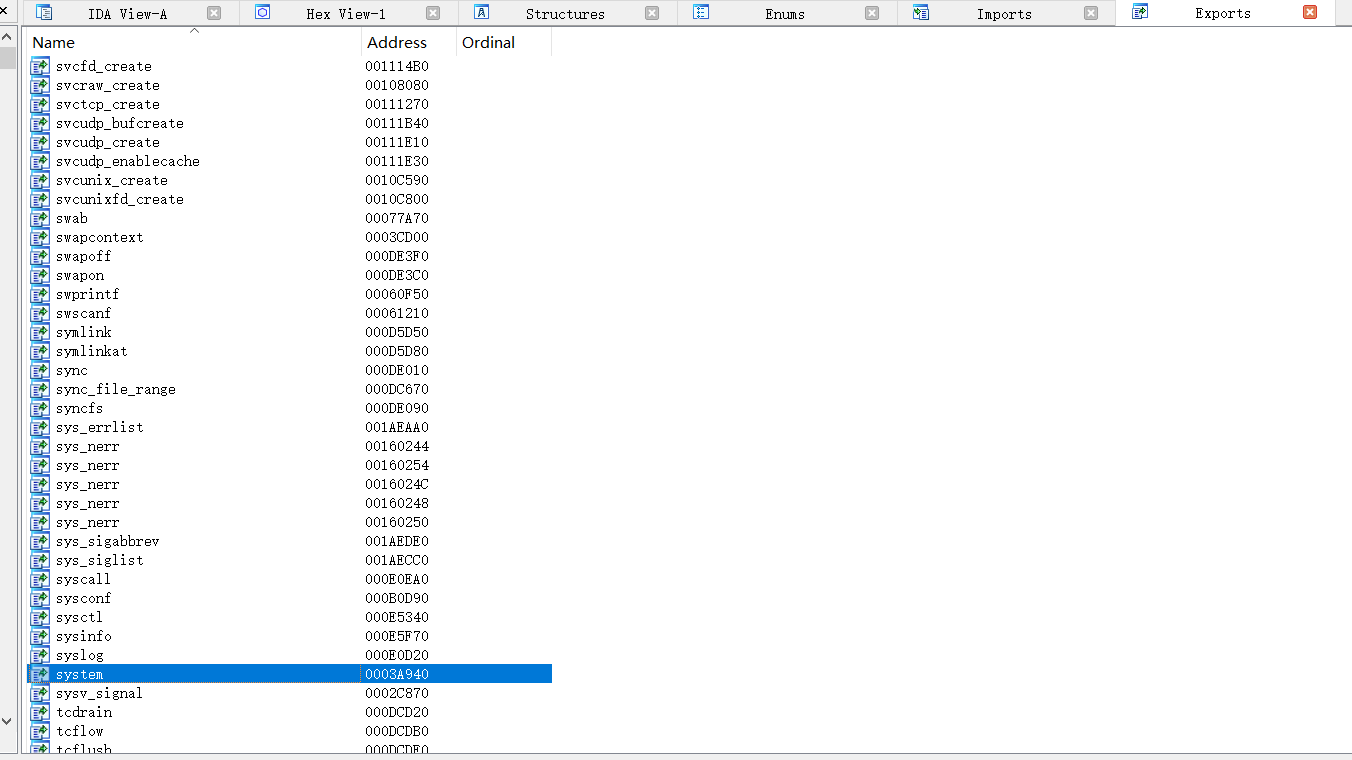Close the Exports tab with red X
This screenshot has height=760, width=1352.
coord(1310,12)
